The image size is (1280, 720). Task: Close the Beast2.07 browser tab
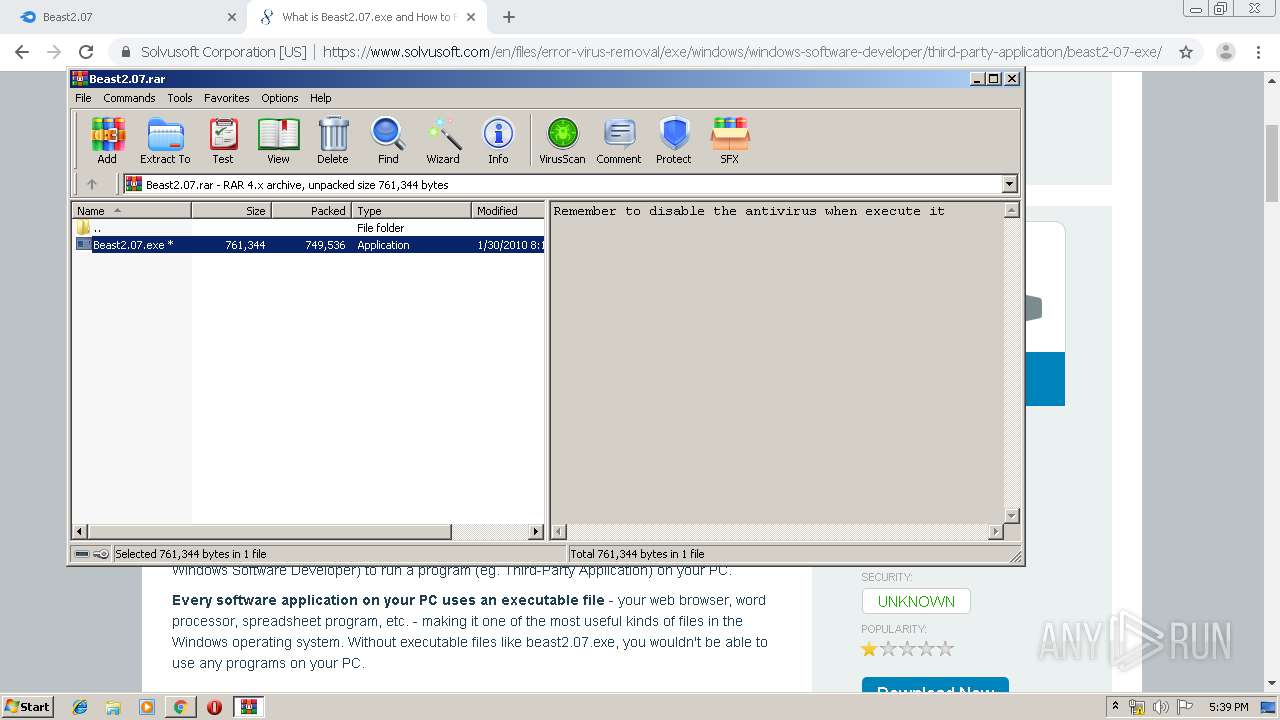click(x=232, y=17)
